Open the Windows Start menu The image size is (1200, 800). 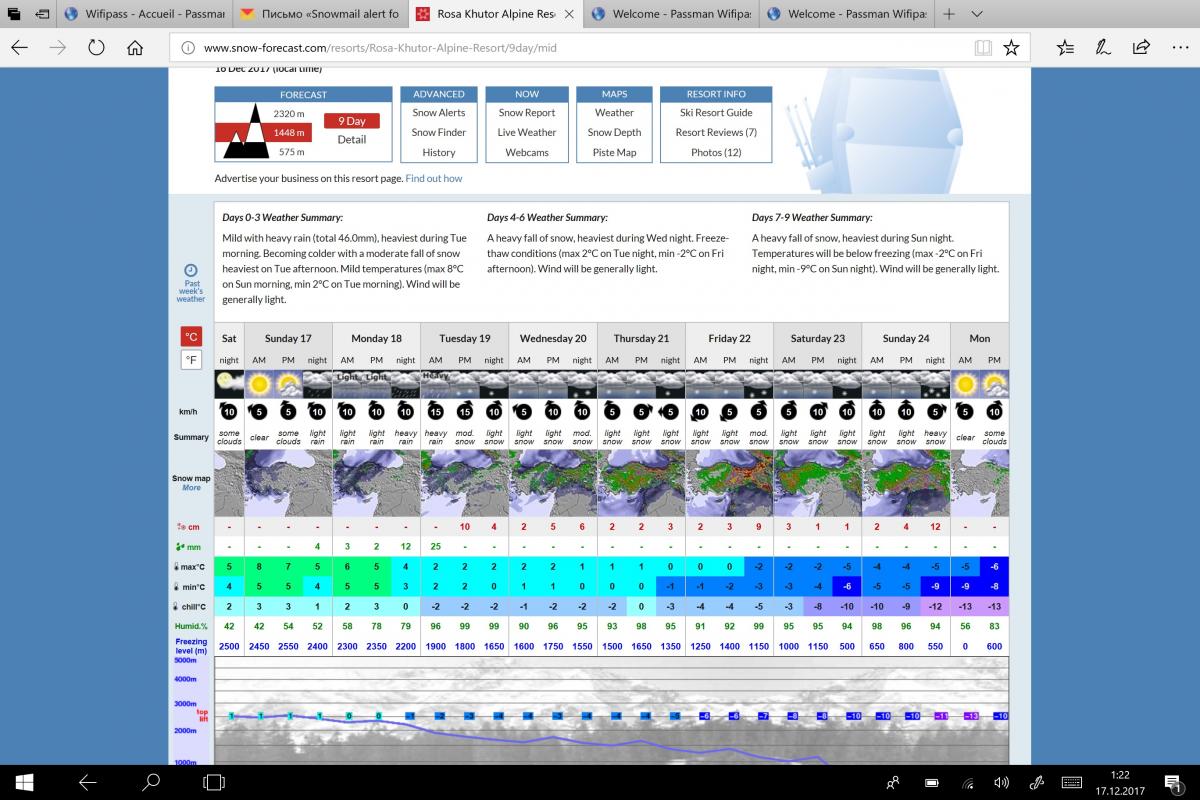tap(24, 782)
